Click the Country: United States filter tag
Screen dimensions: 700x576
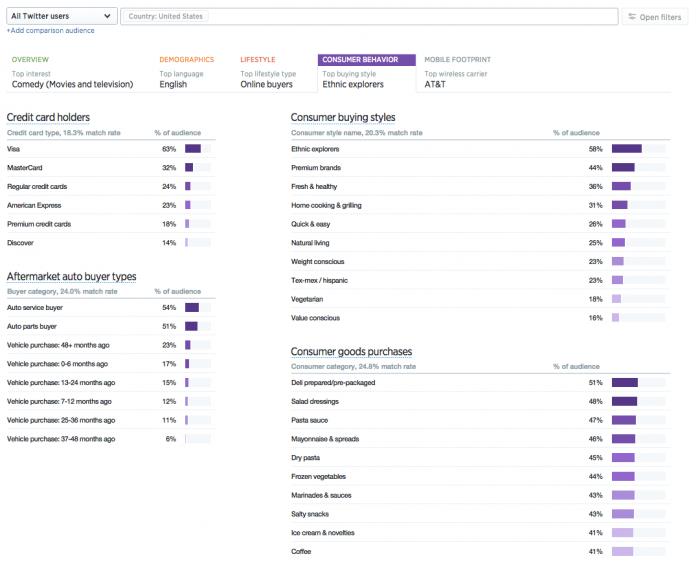click(166, 17)
